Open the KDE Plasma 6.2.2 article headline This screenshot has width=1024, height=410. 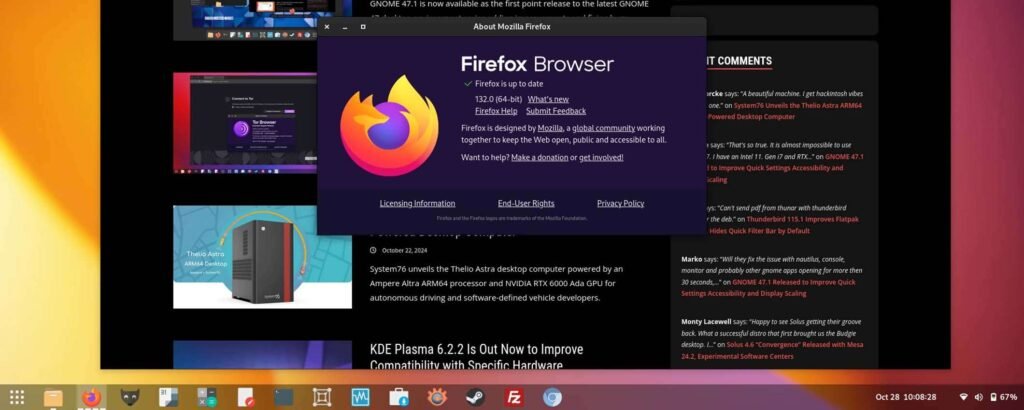coord(477,357)
